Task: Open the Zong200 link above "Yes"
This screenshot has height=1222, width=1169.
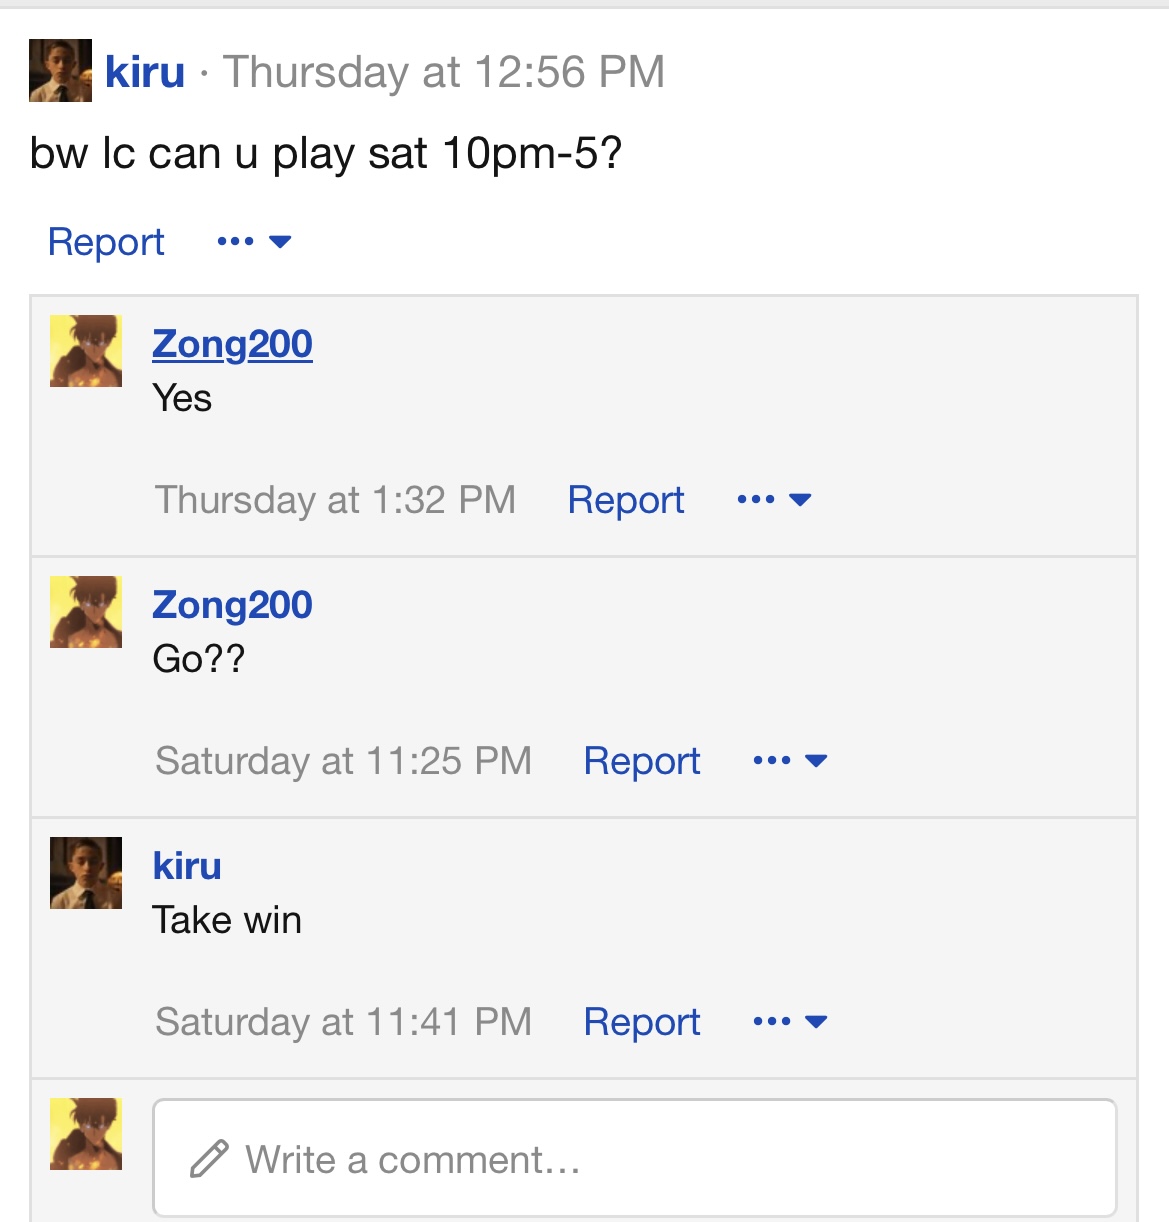Action: coord(232,344)
